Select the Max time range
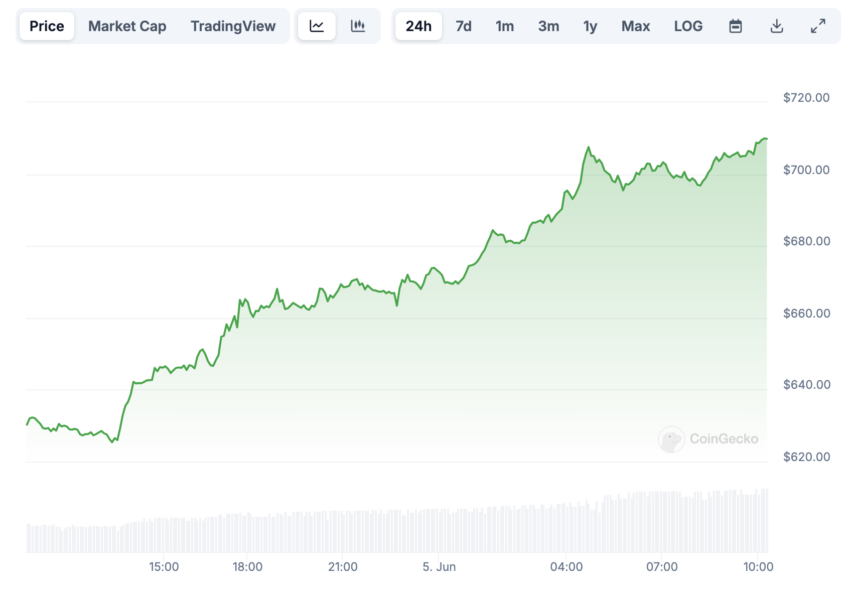 tap(636, 26)
